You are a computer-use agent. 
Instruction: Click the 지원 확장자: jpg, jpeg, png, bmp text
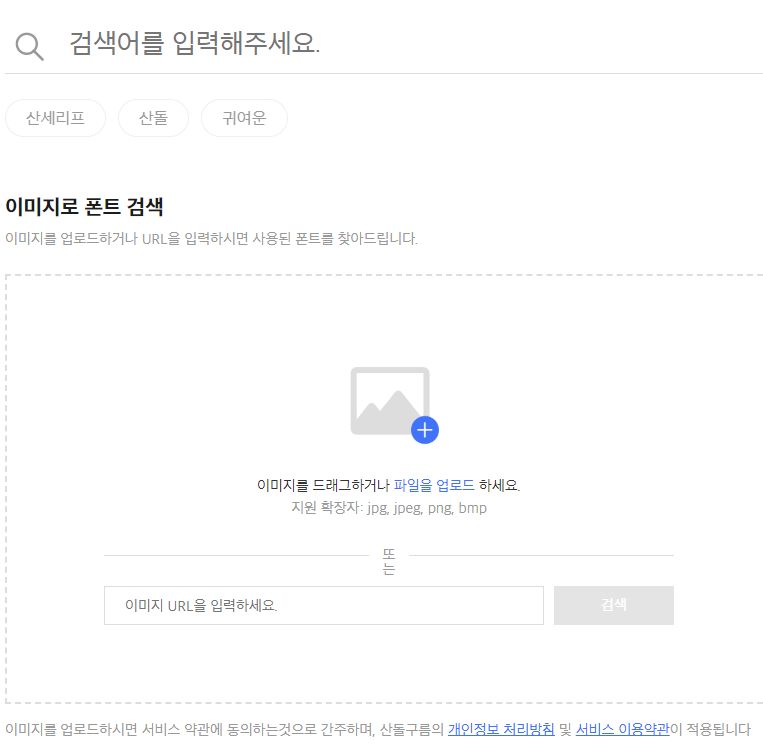(x=389, y=508)
